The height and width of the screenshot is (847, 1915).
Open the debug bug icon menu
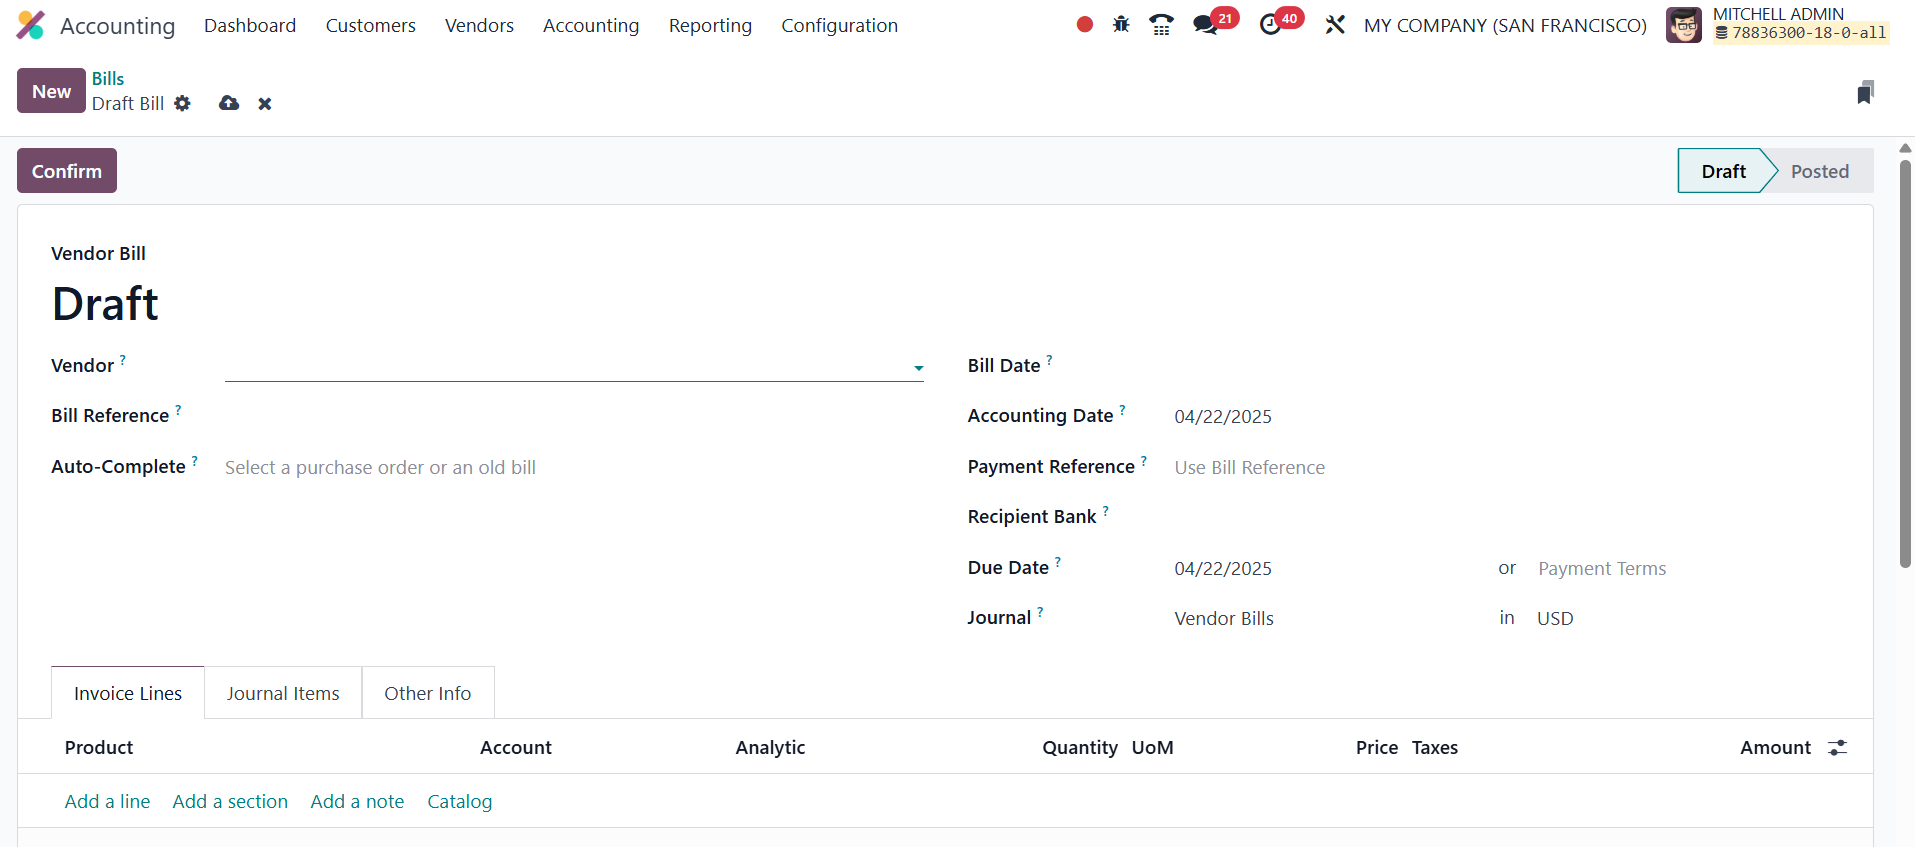[x=1121, y=25]
